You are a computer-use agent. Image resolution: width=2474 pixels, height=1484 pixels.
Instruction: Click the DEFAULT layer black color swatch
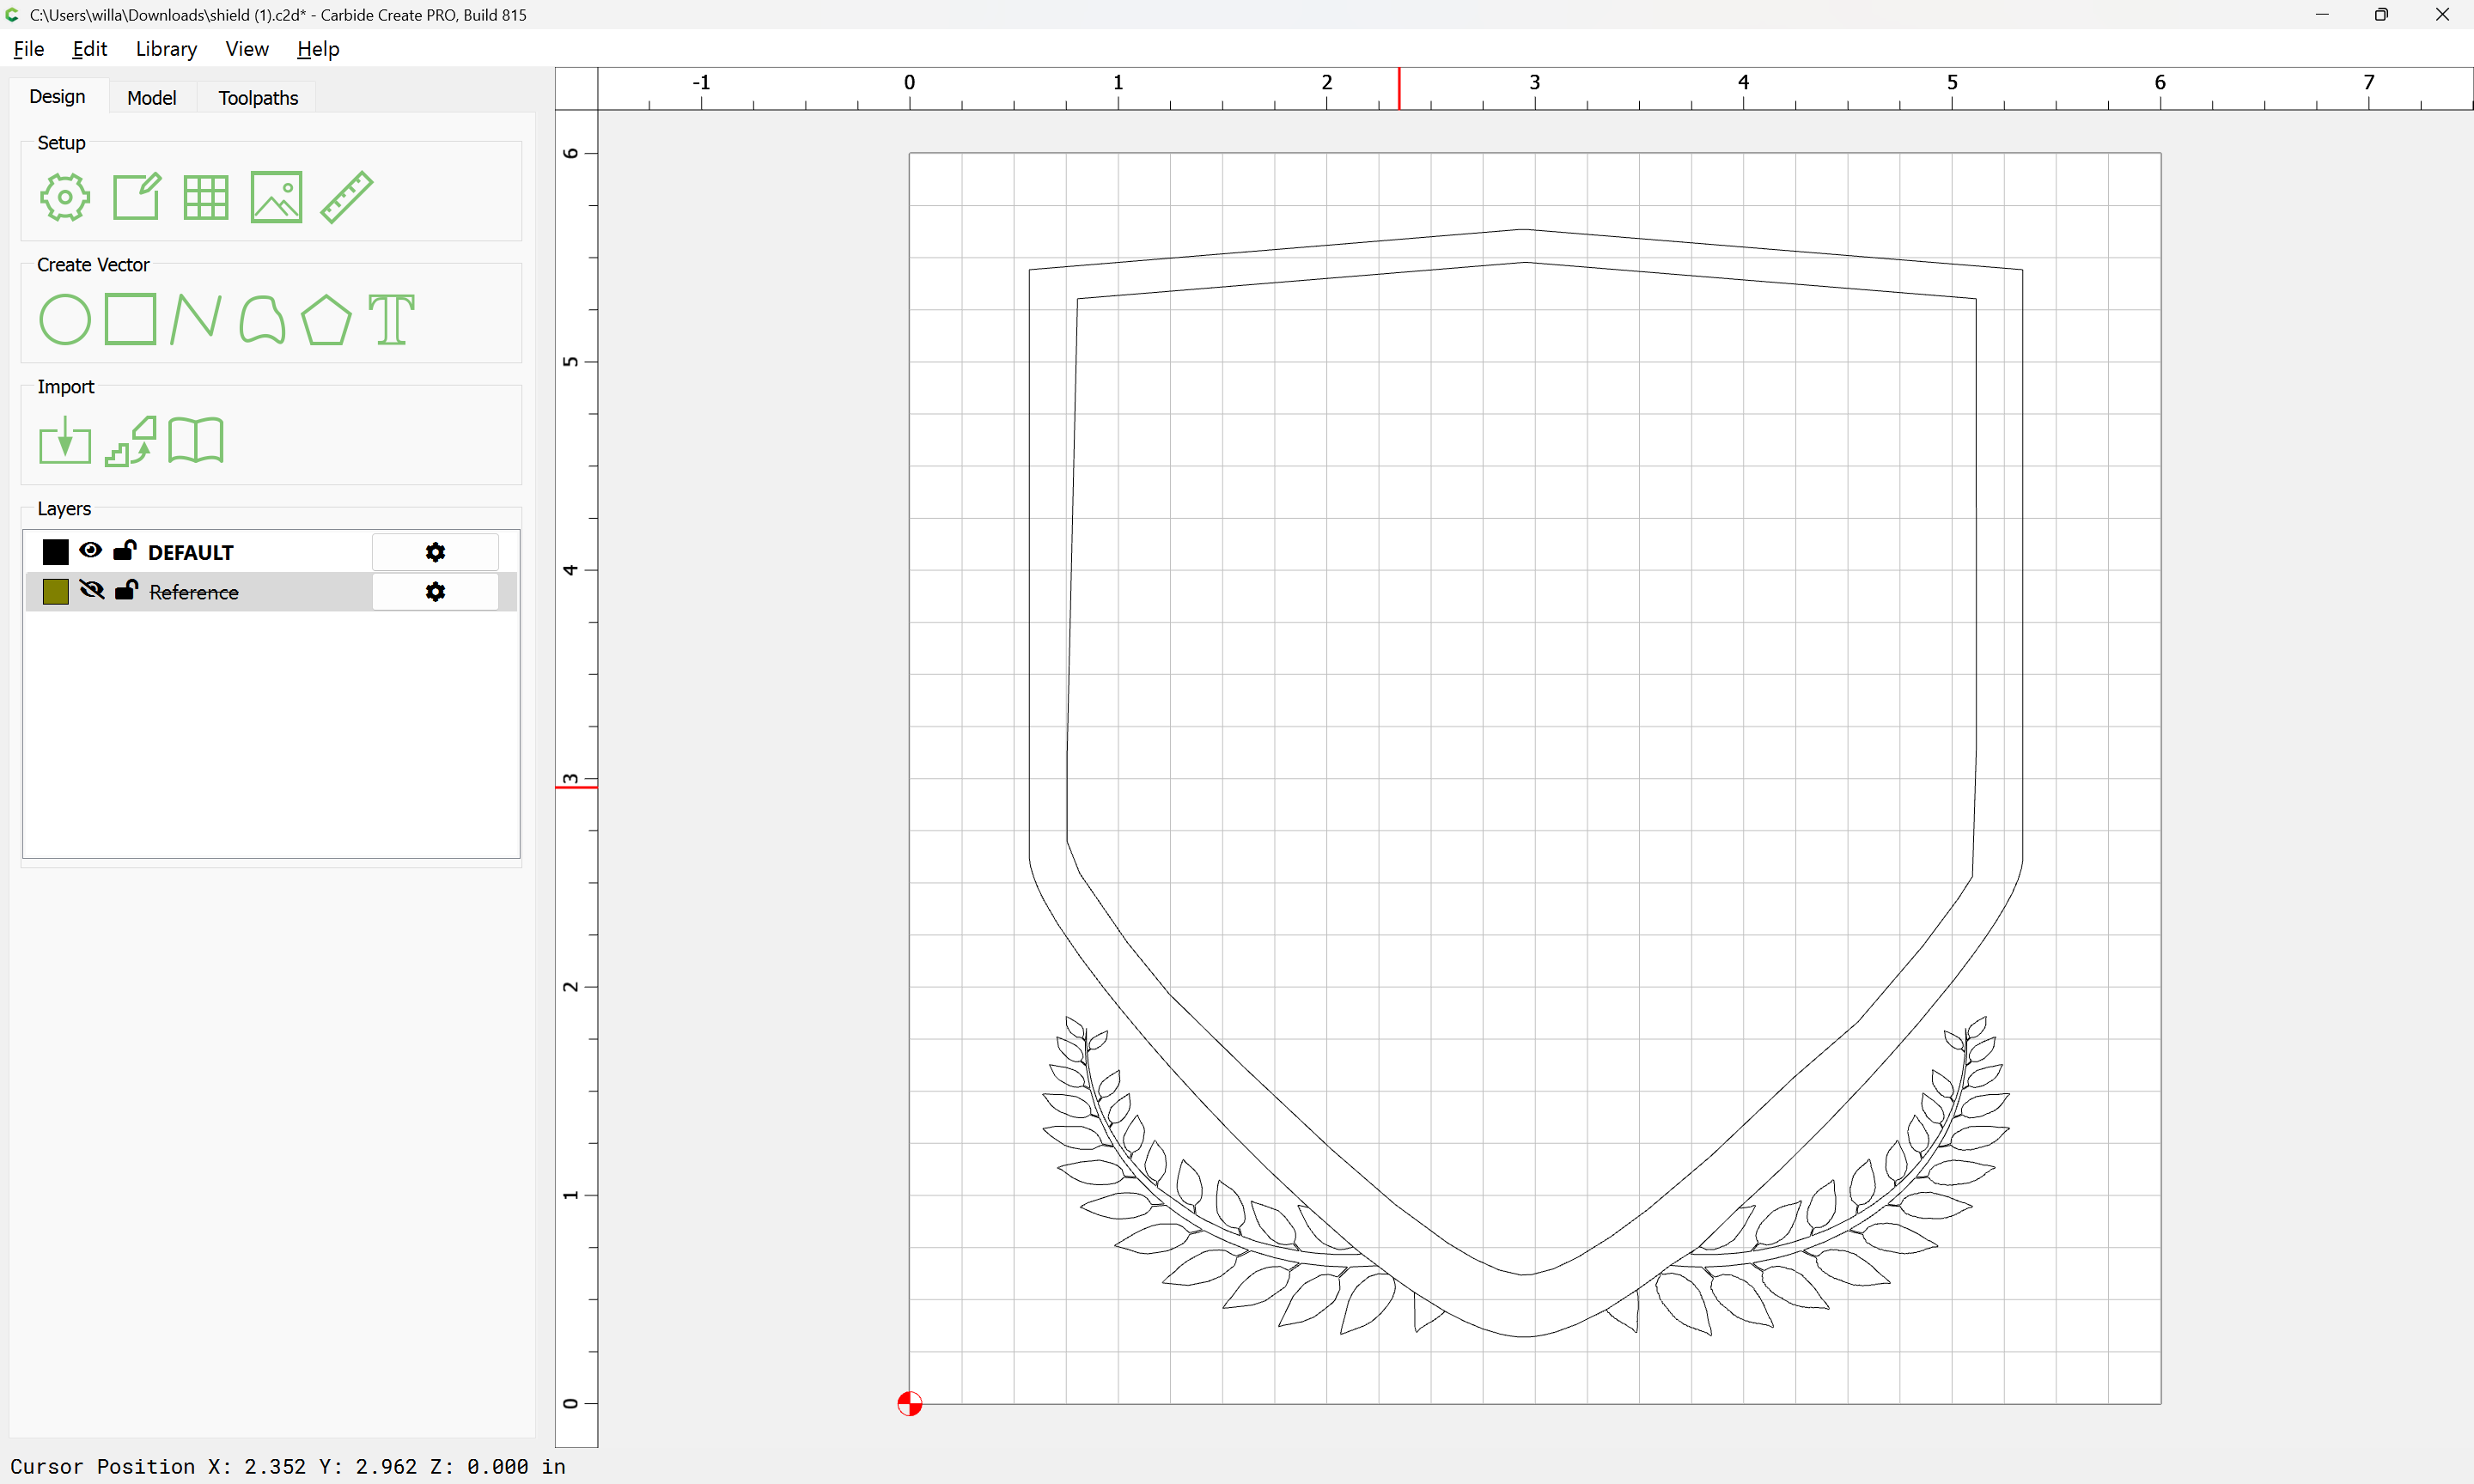pyautogui.click(x=56, y=552)
